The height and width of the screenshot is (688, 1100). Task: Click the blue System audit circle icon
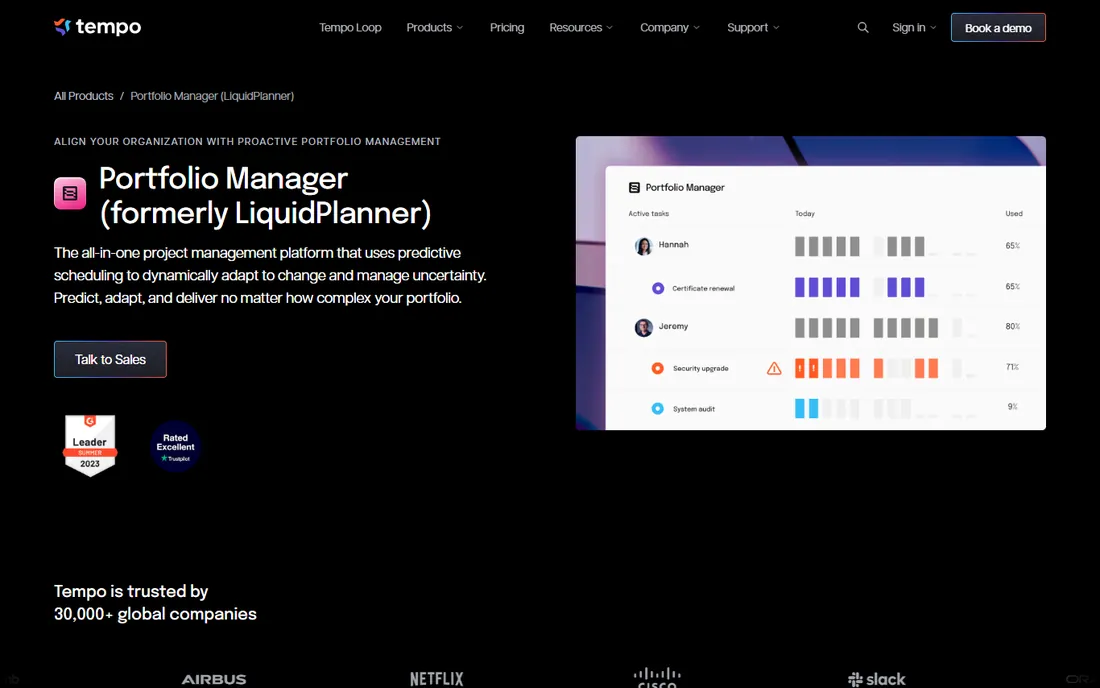(657, 408)
